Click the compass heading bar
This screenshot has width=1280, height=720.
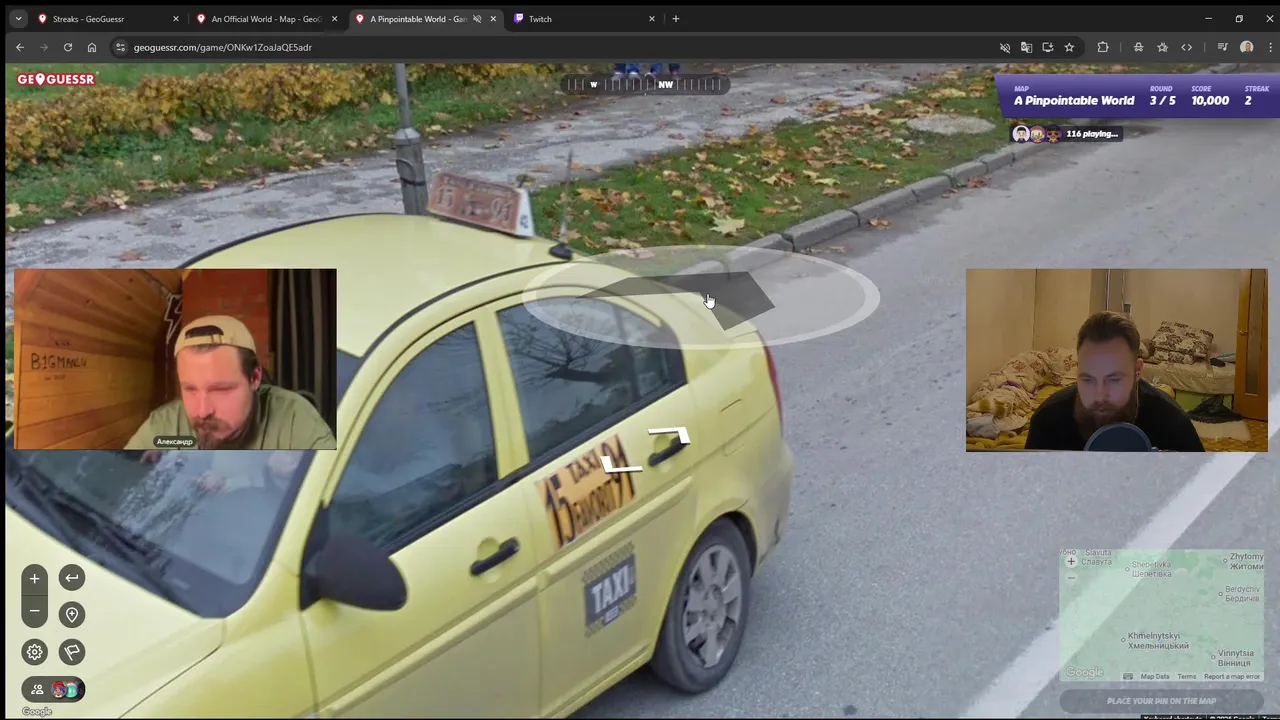tap(645, 84)
